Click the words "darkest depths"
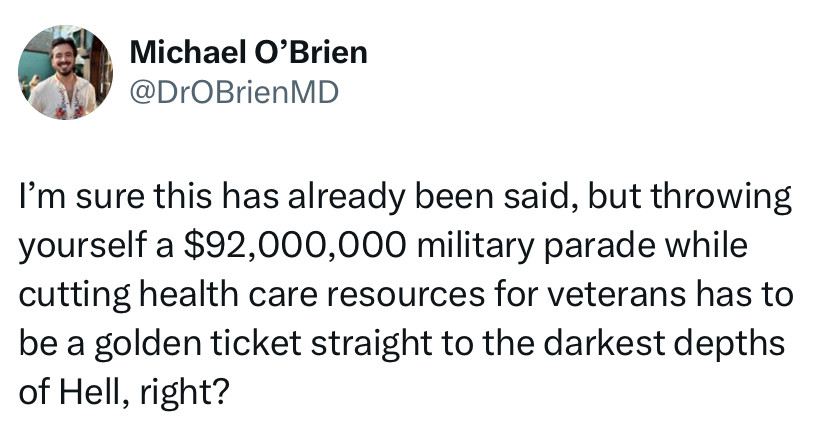Screen dimensions: 828x438 click(664, 344)
